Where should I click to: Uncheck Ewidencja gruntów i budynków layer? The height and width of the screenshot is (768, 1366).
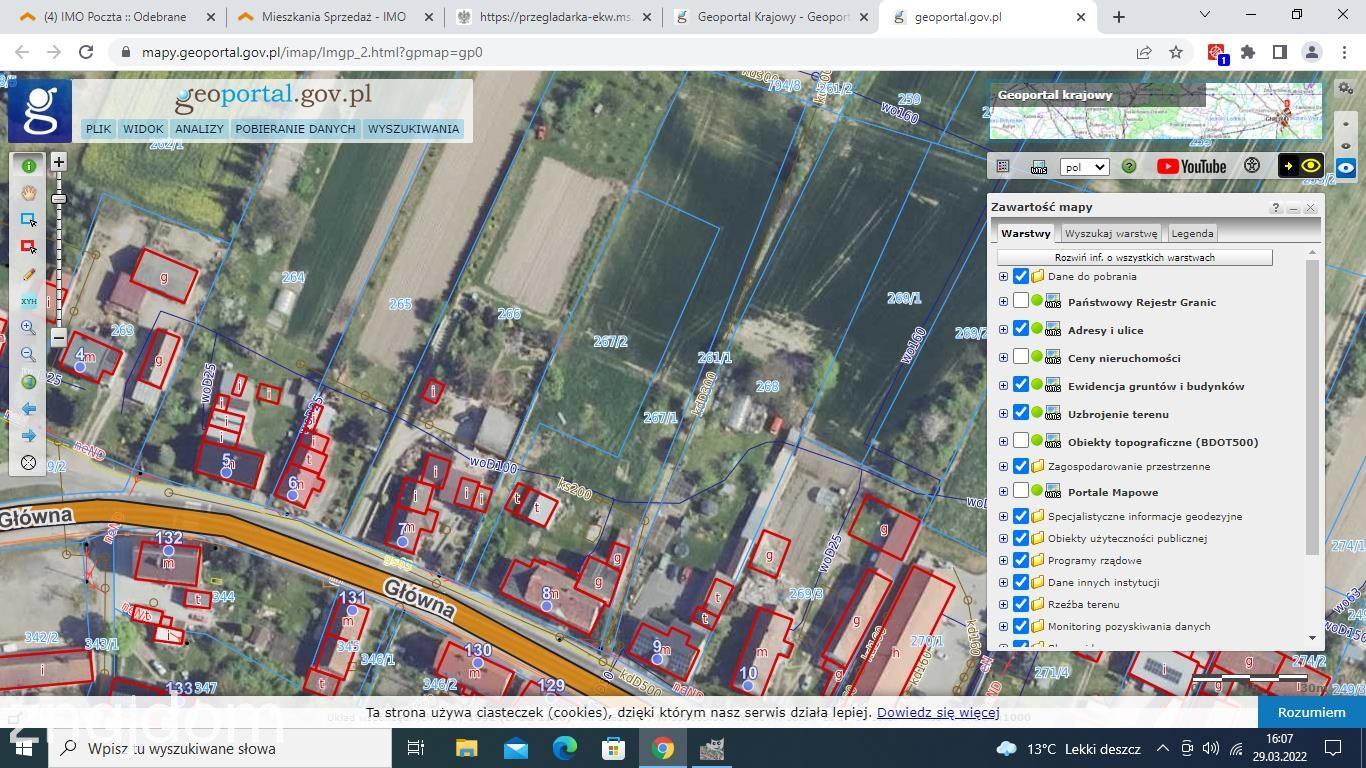point(1021,385)
